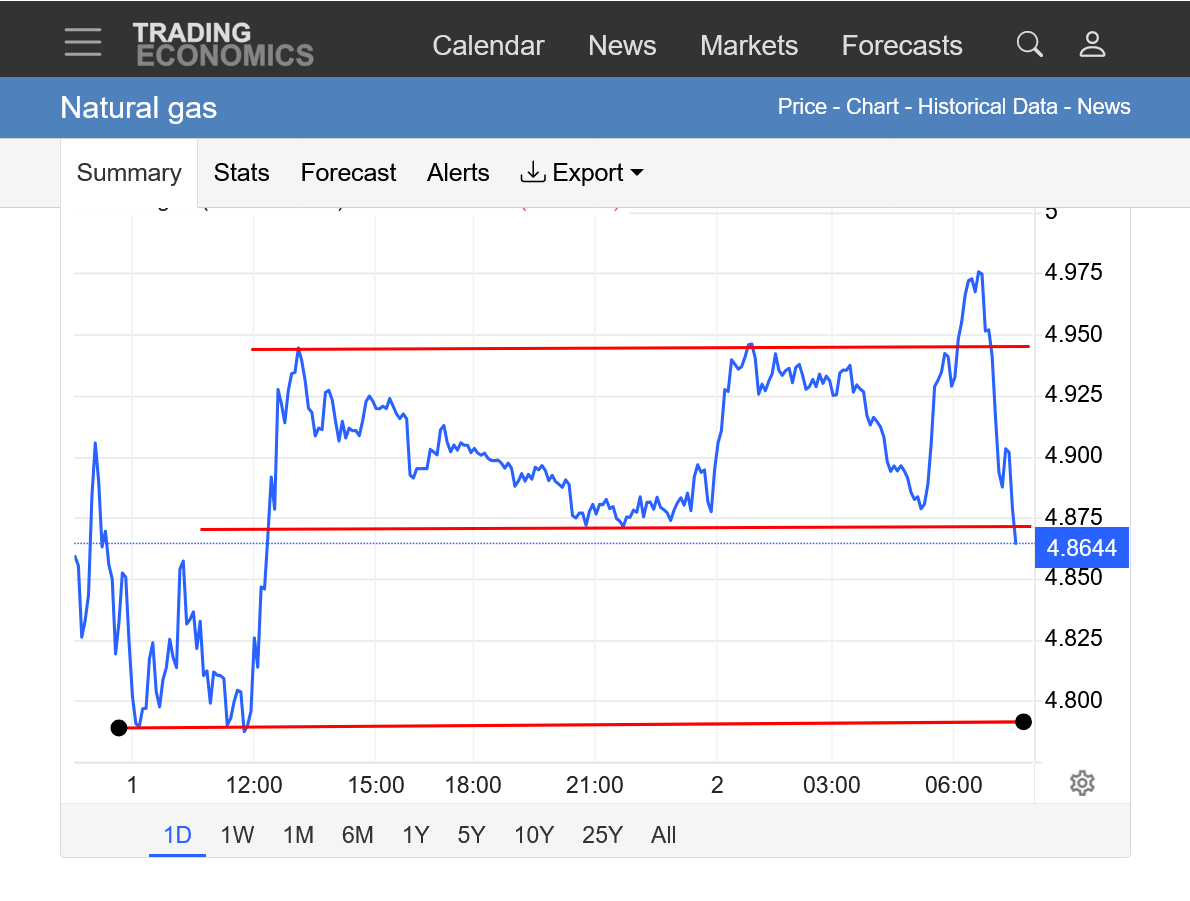Click the left black trendline endpoint
The height and width of the screenshot is (901, 1190).
coord(119,727)
